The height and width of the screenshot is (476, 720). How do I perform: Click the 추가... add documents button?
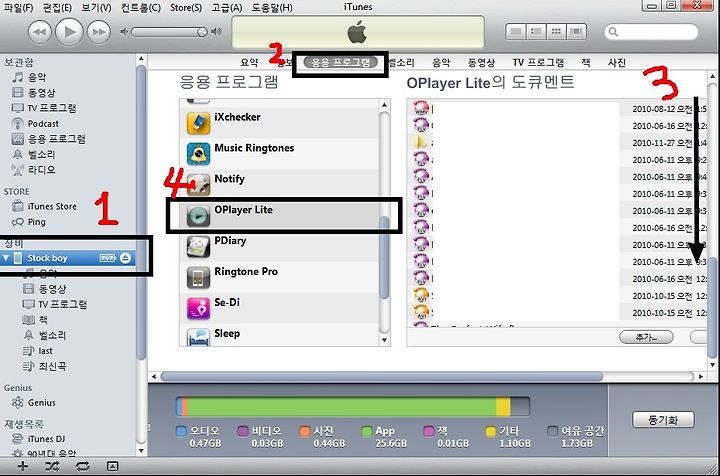646,337
